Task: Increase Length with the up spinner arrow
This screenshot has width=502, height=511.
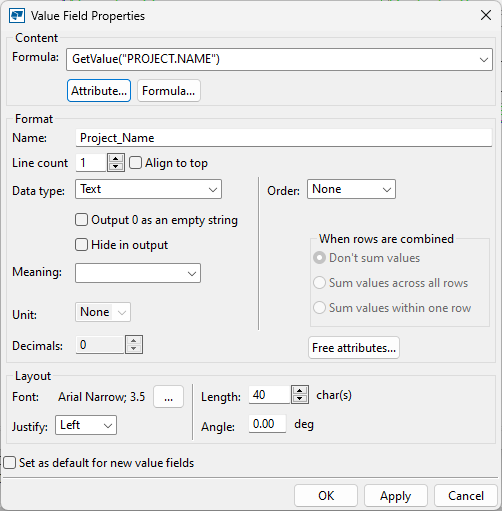Action: 300,391
